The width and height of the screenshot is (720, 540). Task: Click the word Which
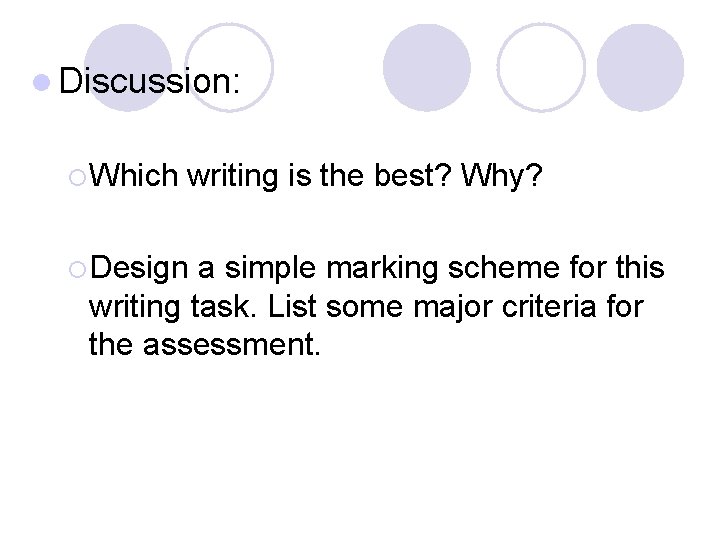pyautogui.click(x=133, y=177)
